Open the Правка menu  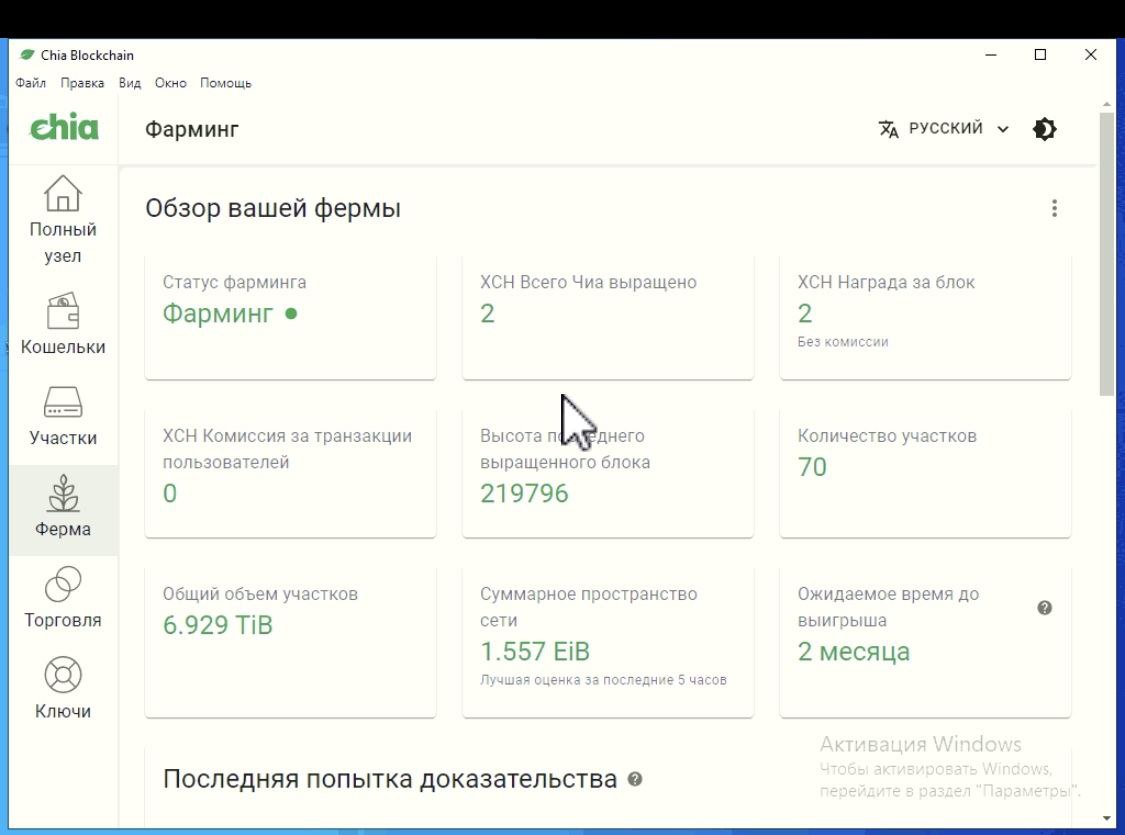[x=82, y=83]
